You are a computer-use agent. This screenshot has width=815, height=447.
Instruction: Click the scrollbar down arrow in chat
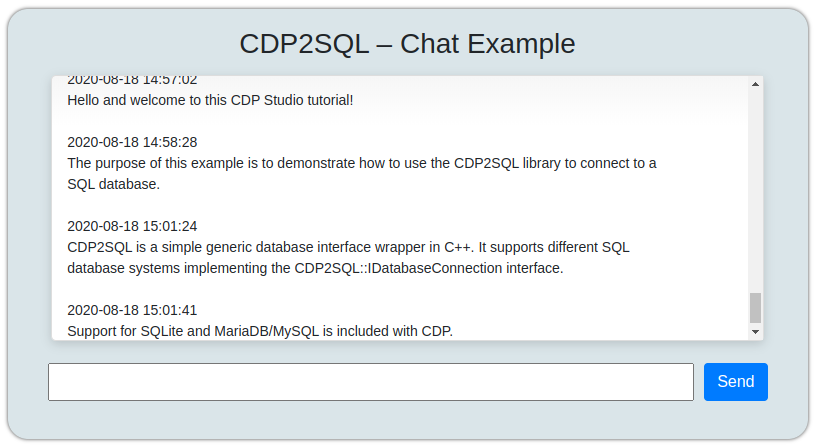point(755,332)
